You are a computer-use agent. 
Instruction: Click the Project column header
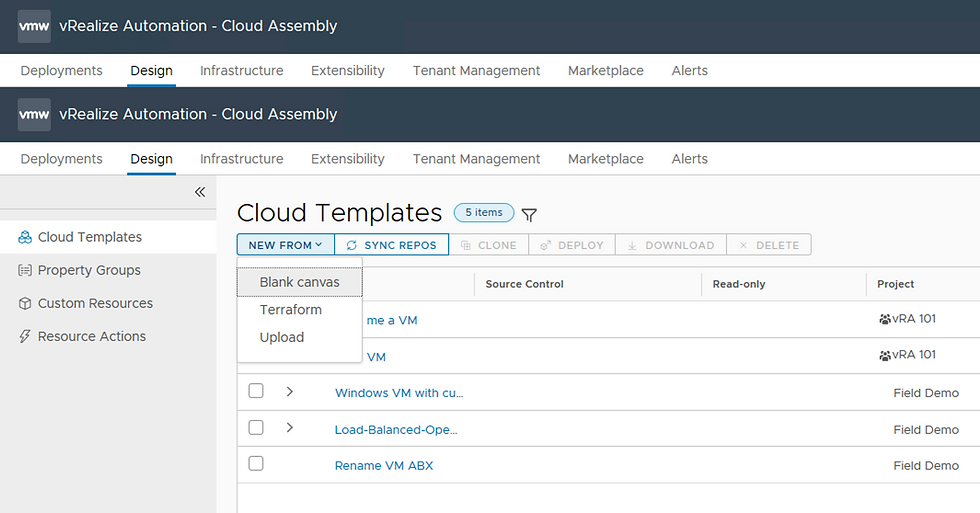pos(896,284)
